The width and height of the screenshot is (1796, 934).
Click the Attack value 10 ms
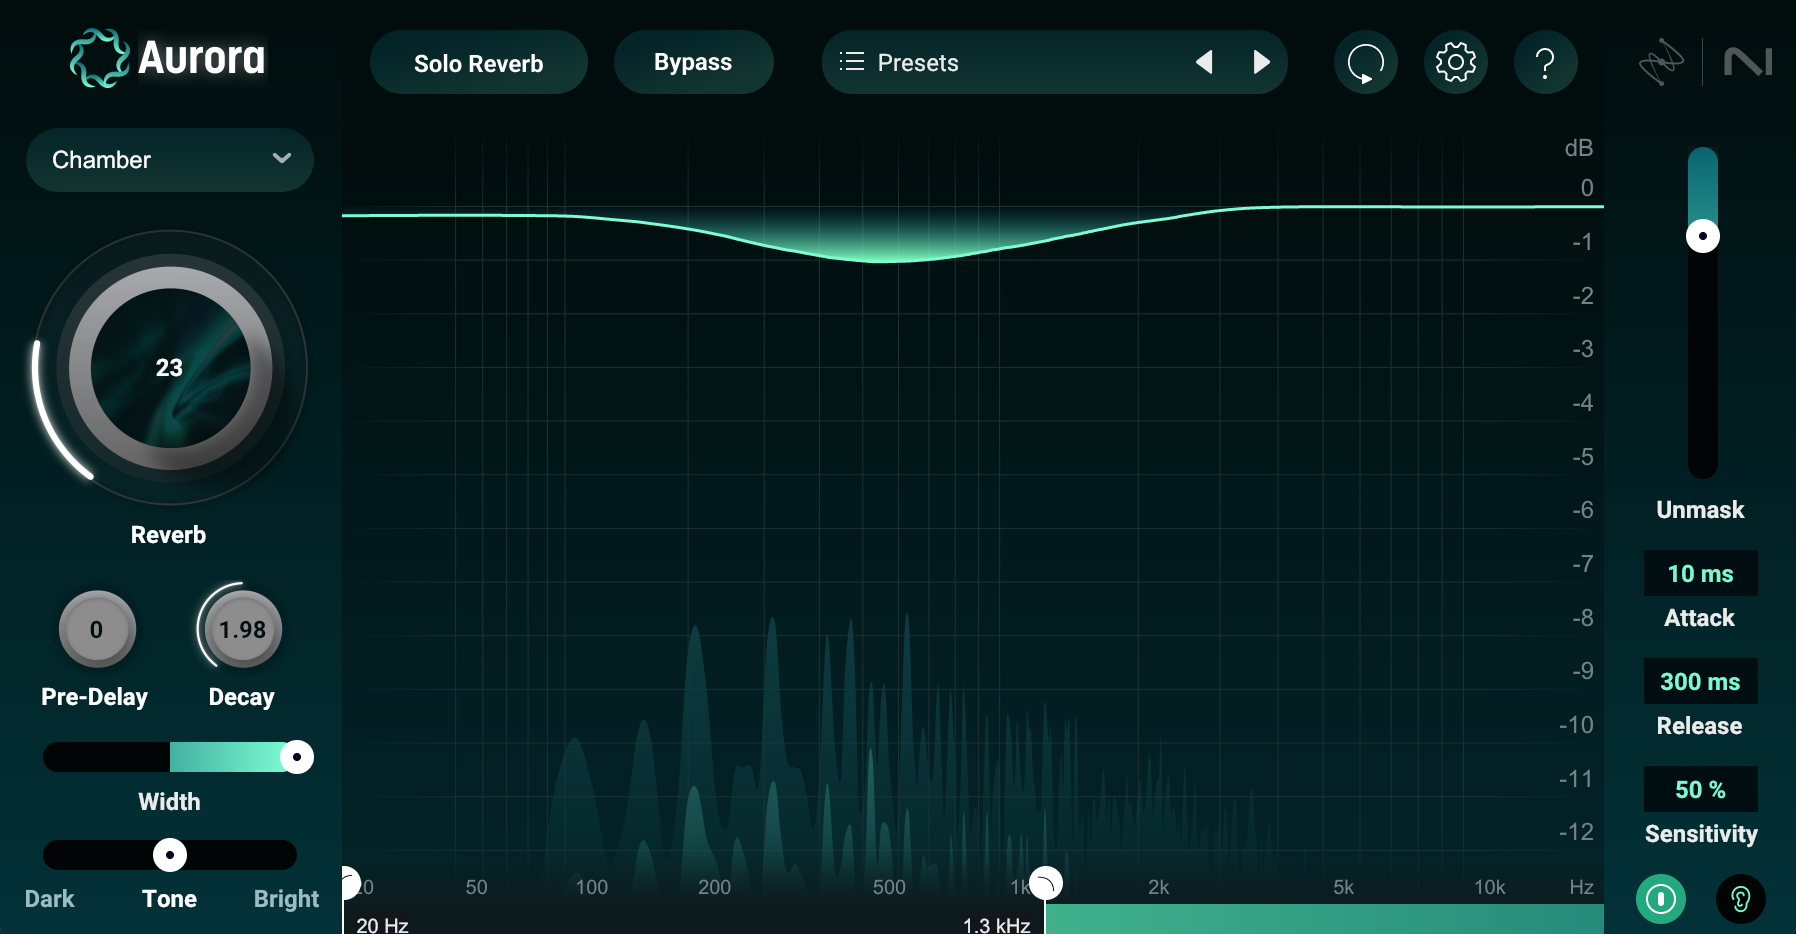(1700, 574)
